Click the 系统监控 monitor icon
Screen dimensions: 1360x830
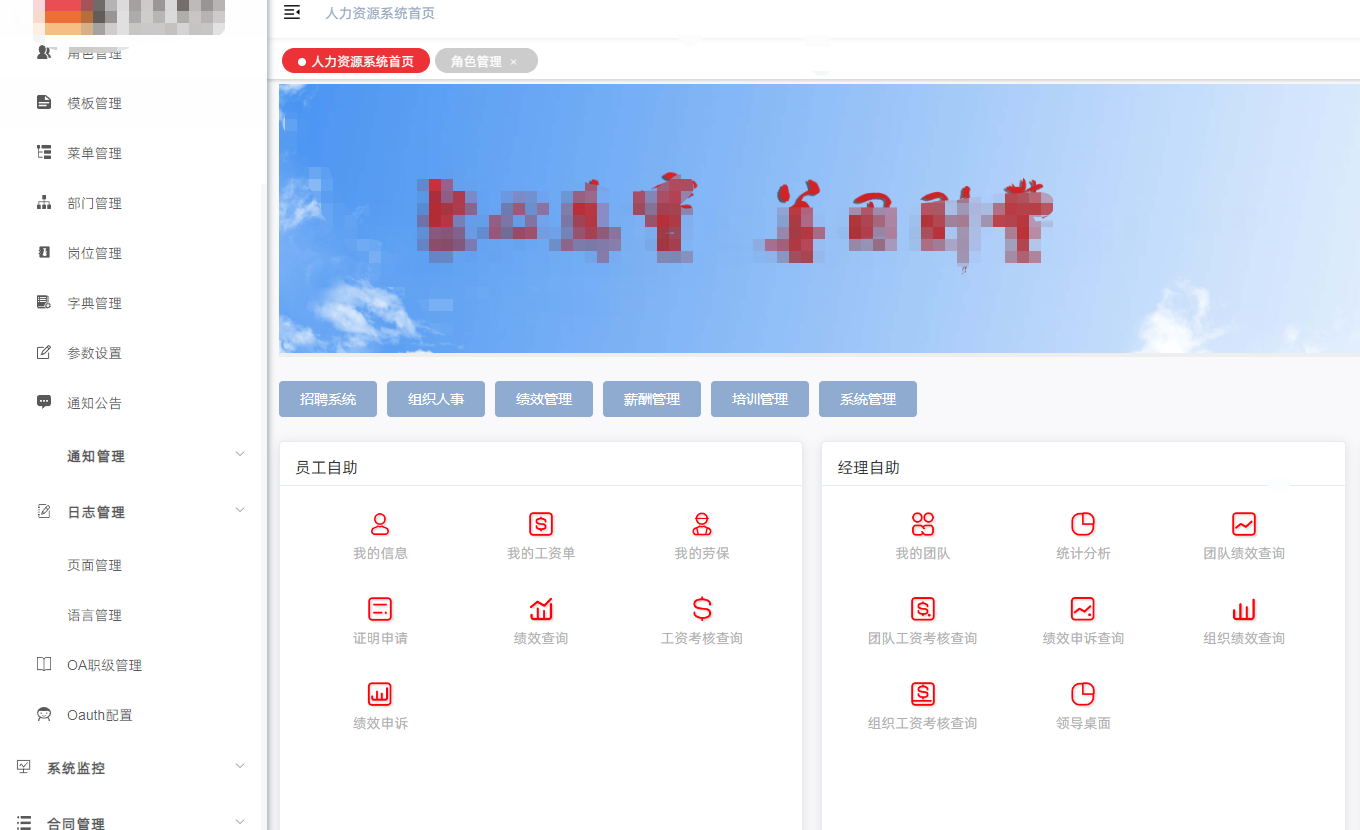(24, 768)
